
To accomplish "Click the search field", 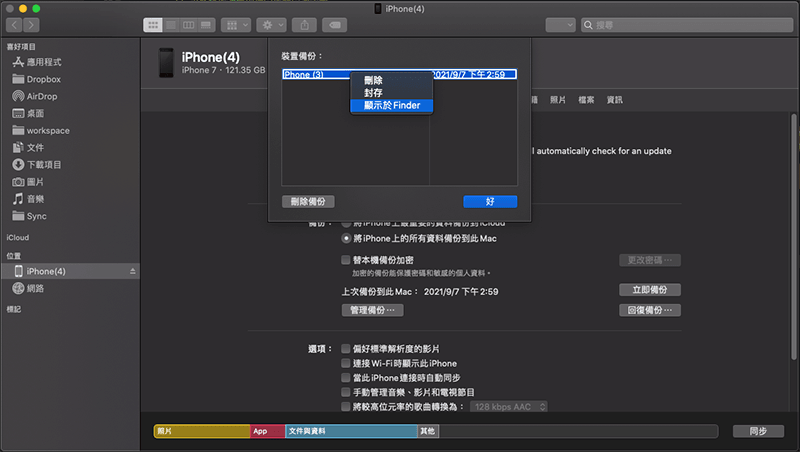I will point(687,25).
